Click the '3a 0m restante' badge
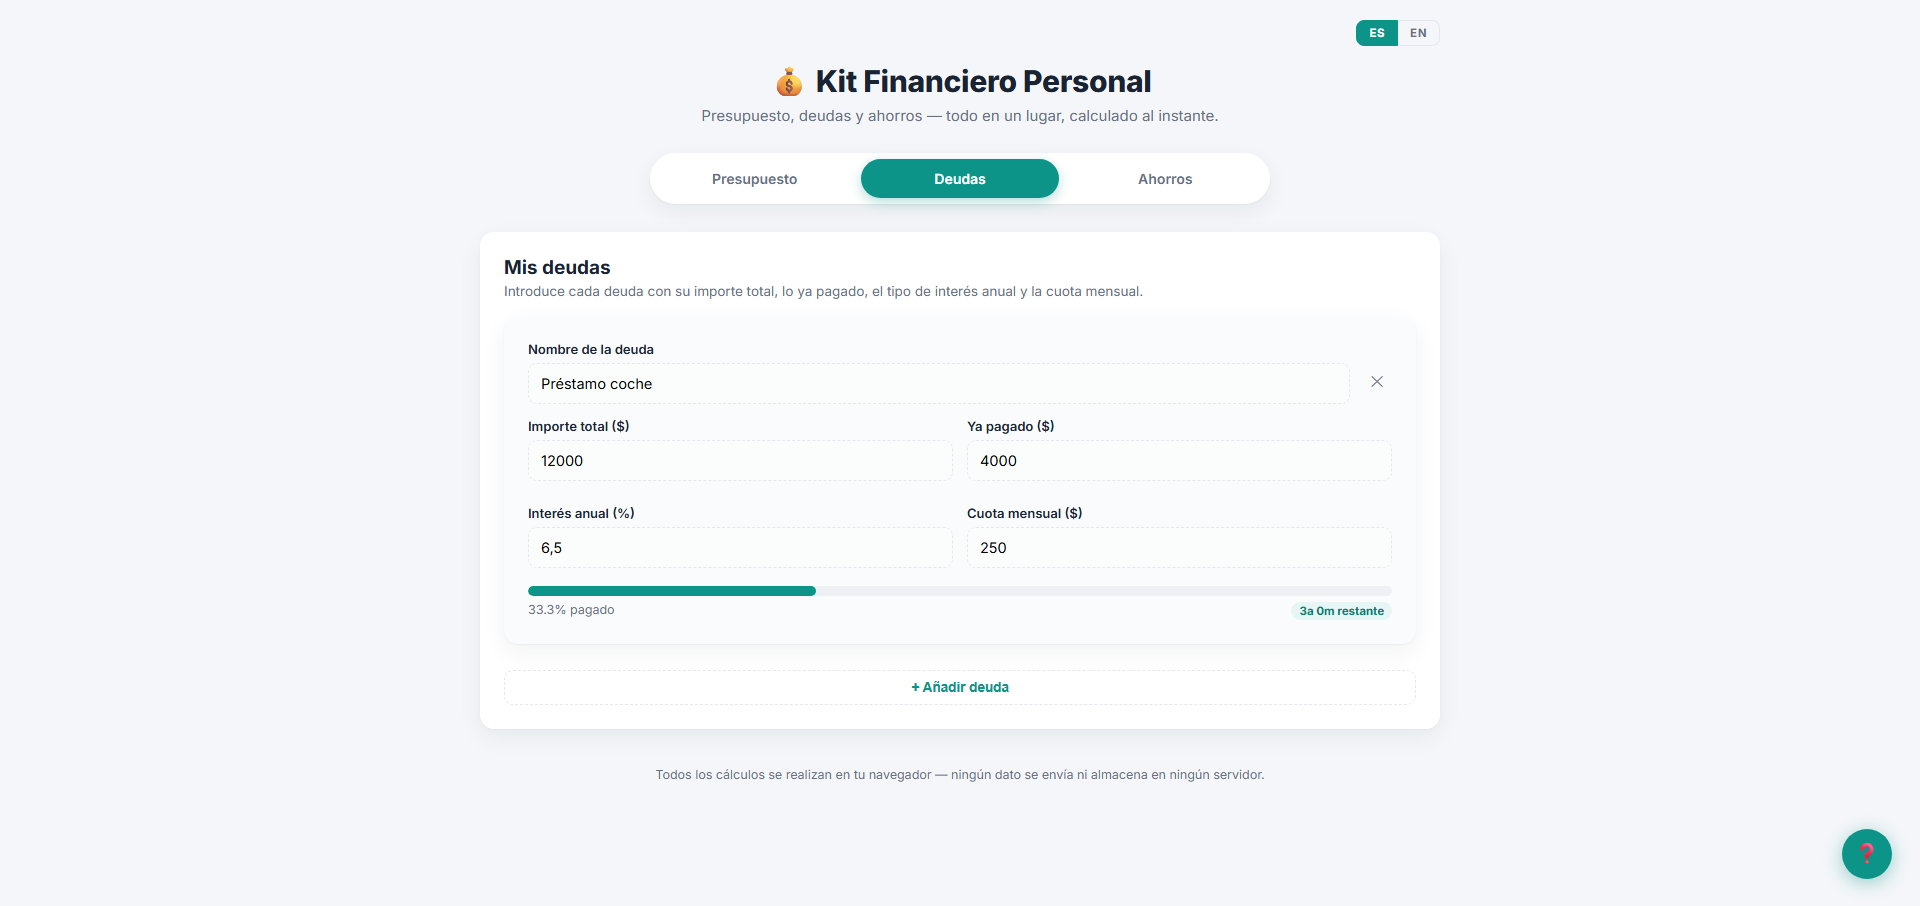Viewport: 1920px width, 906px height. coord(1341,611)
